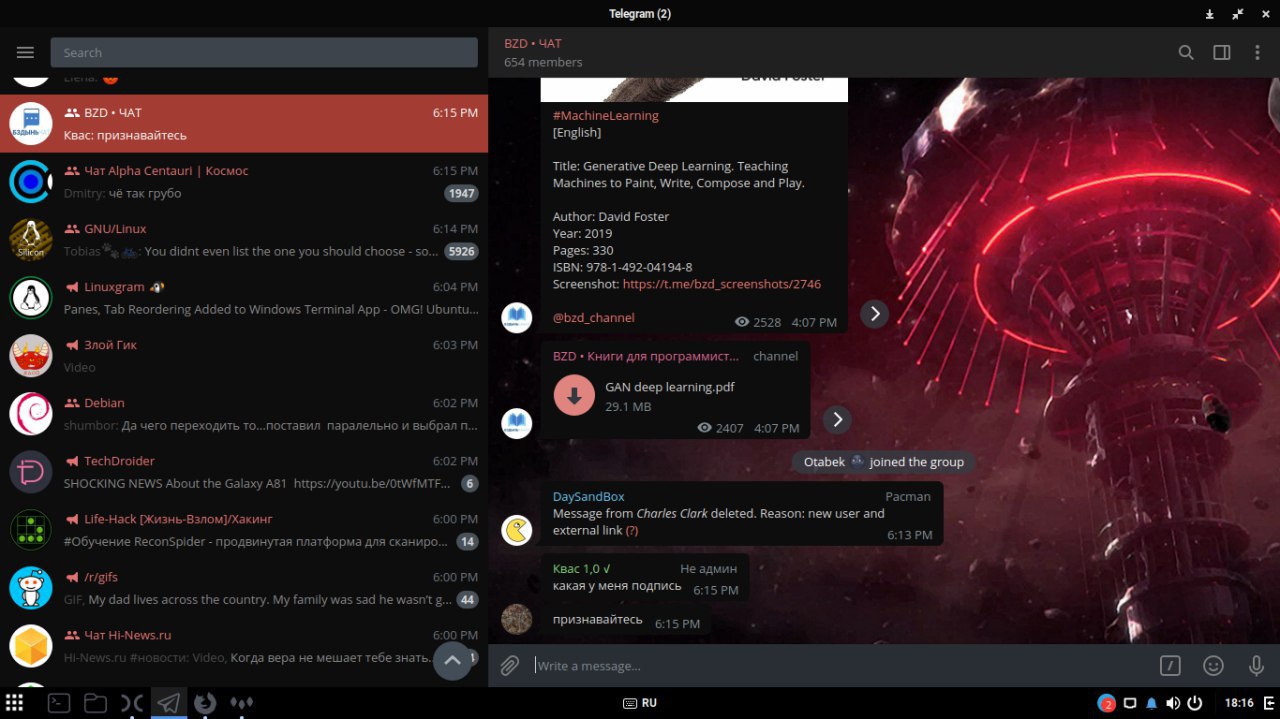Open Firefox from the taskbar
Viewport: 1280px width, 719px height.
pos(205,703)
